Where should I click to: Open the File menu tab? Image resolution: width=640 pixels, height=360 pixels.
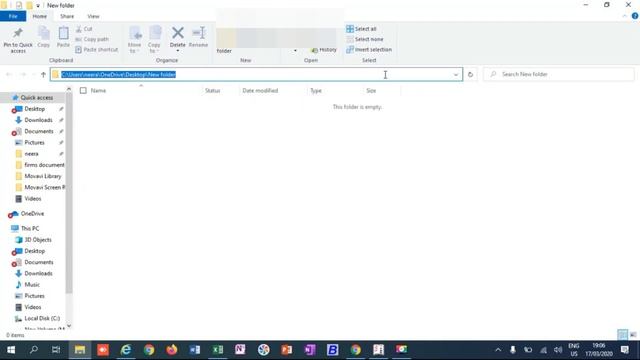13,16
